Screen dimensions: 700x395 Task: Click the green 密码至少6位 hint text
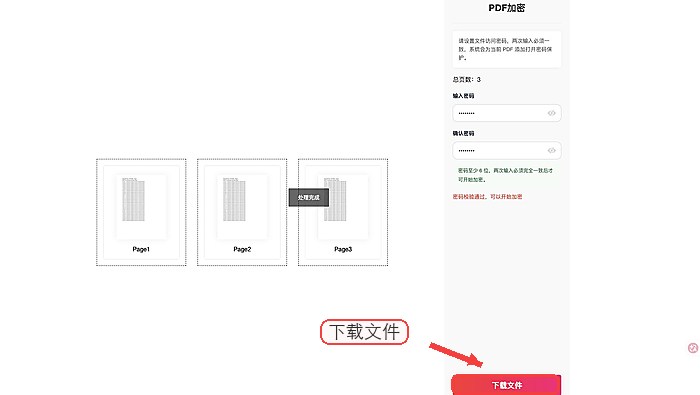505,175
